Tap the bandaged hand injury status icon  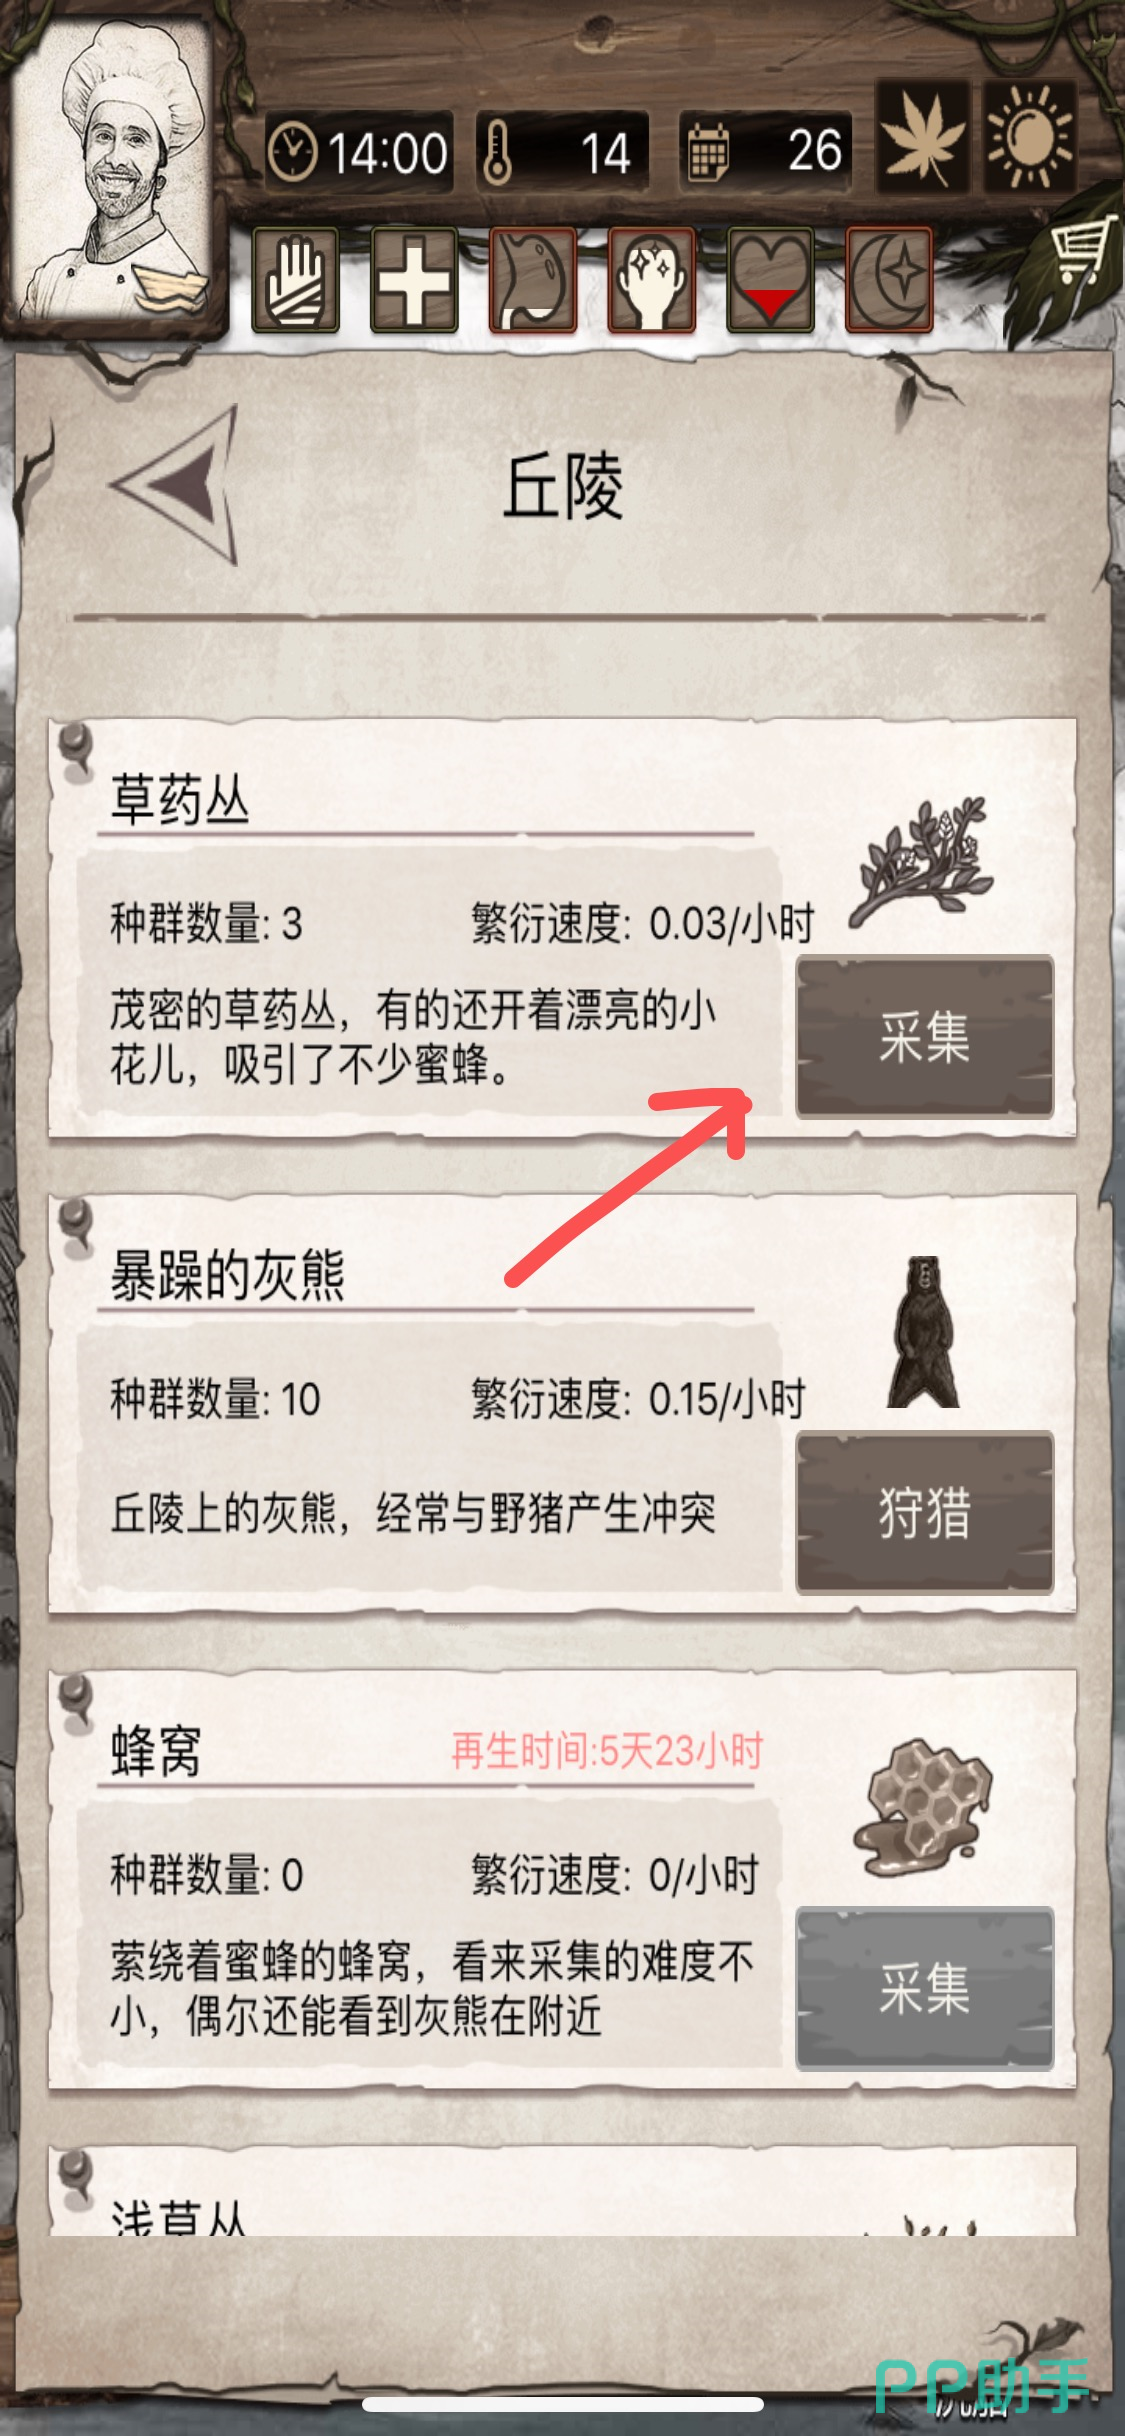coord(295,280)
